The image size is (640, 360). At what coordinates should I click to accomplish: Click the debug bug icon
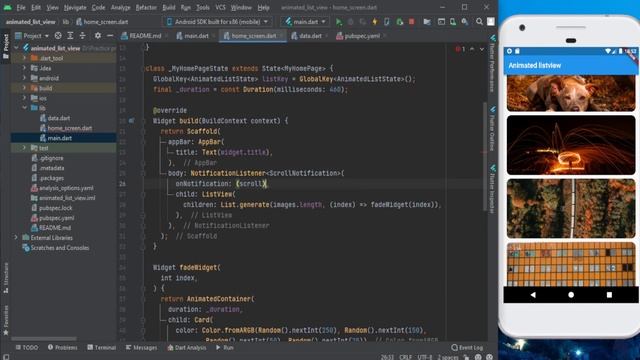tap(350, 22)
